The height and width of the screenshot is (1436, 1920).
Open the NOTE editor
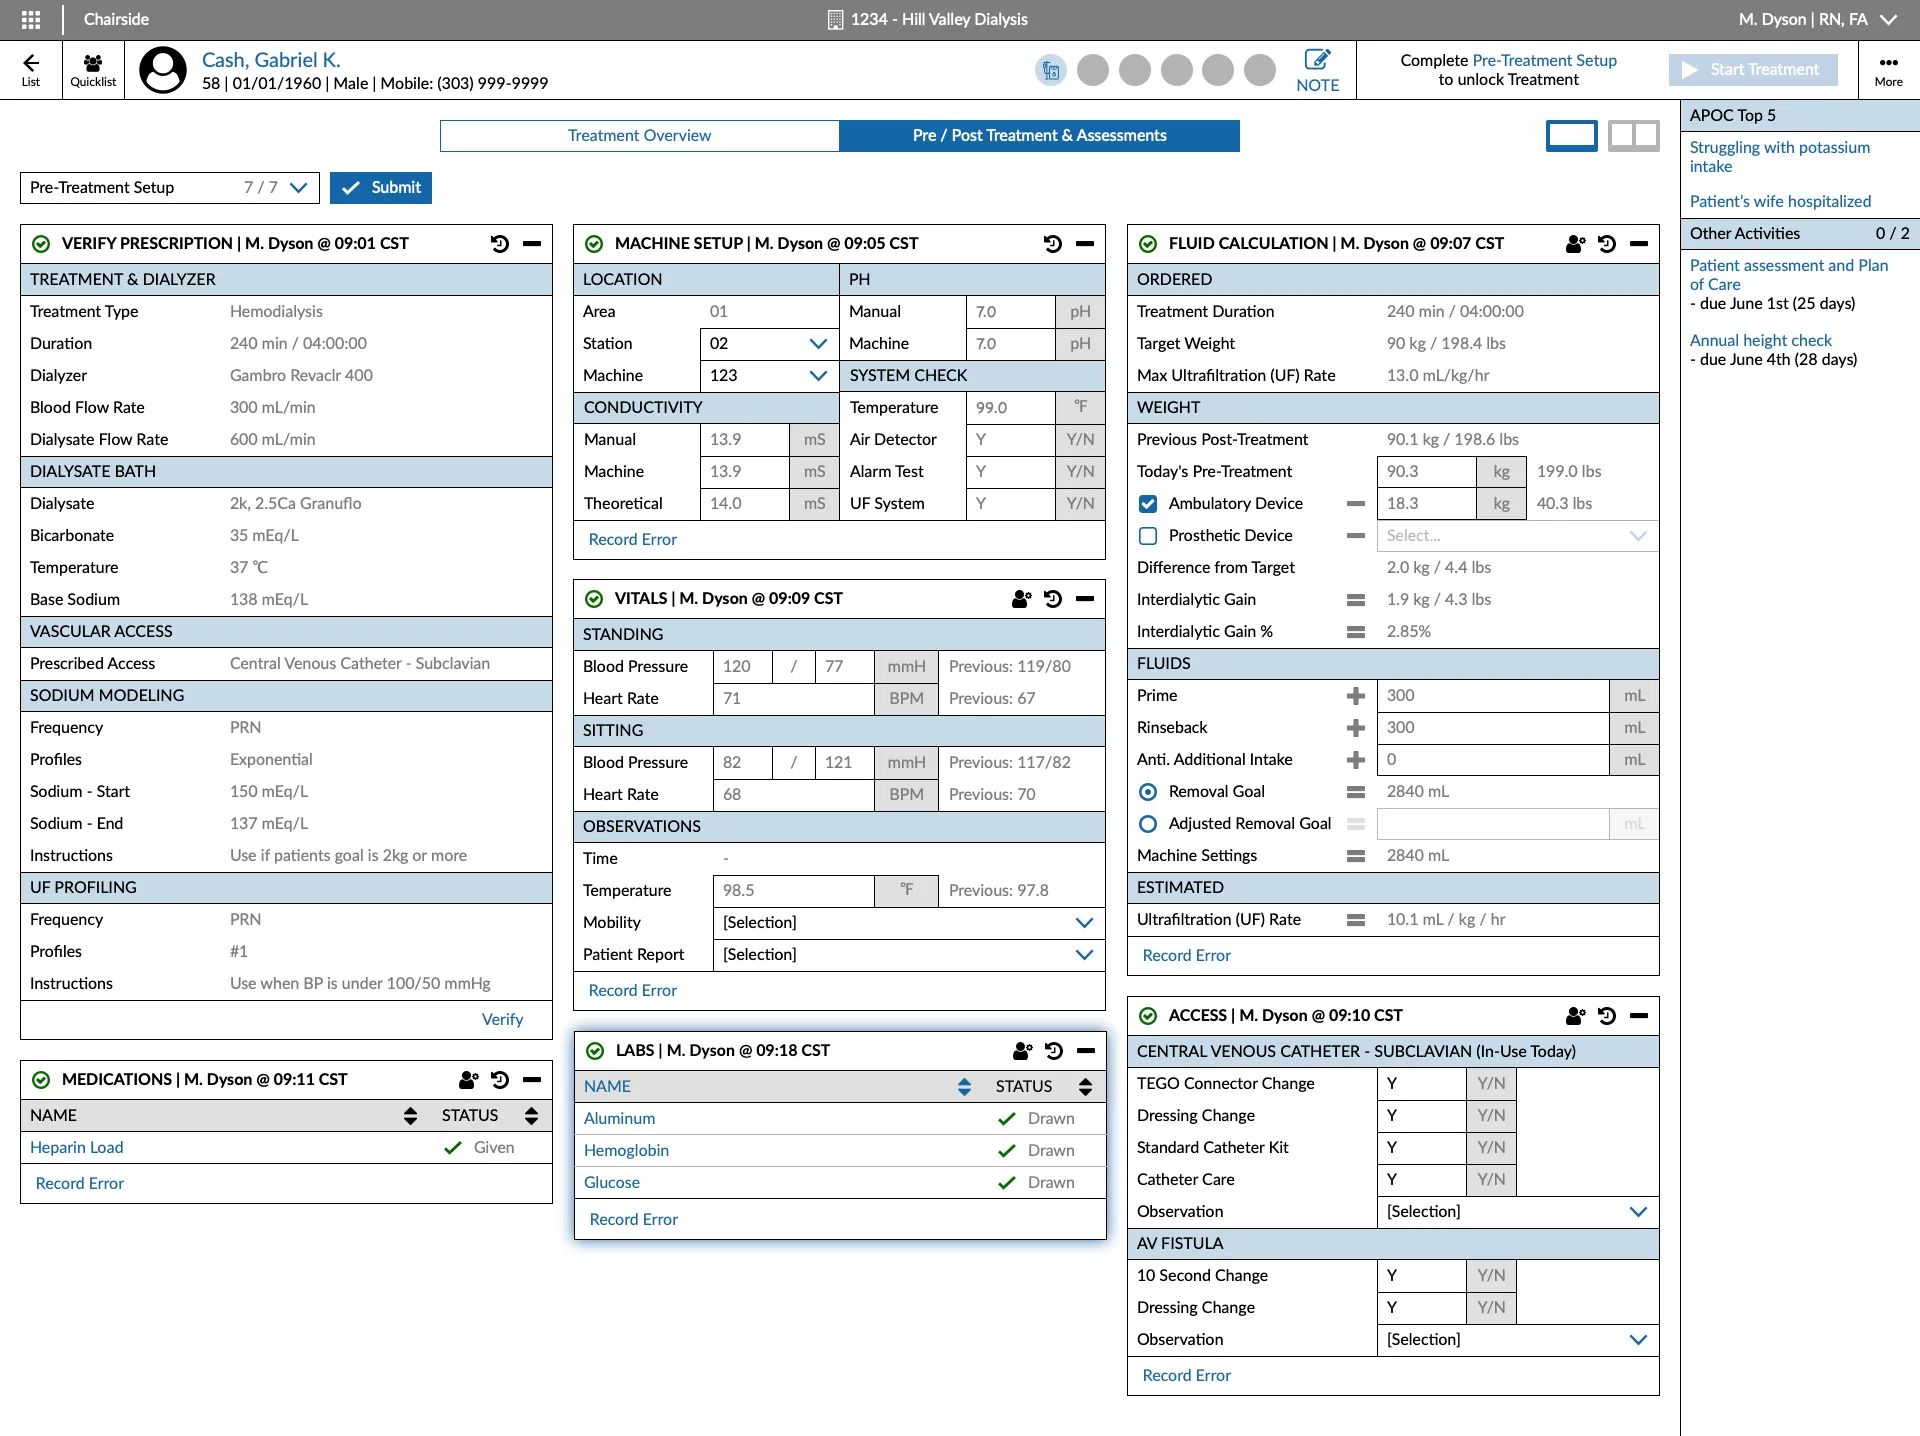click(x=1317, y=60)
